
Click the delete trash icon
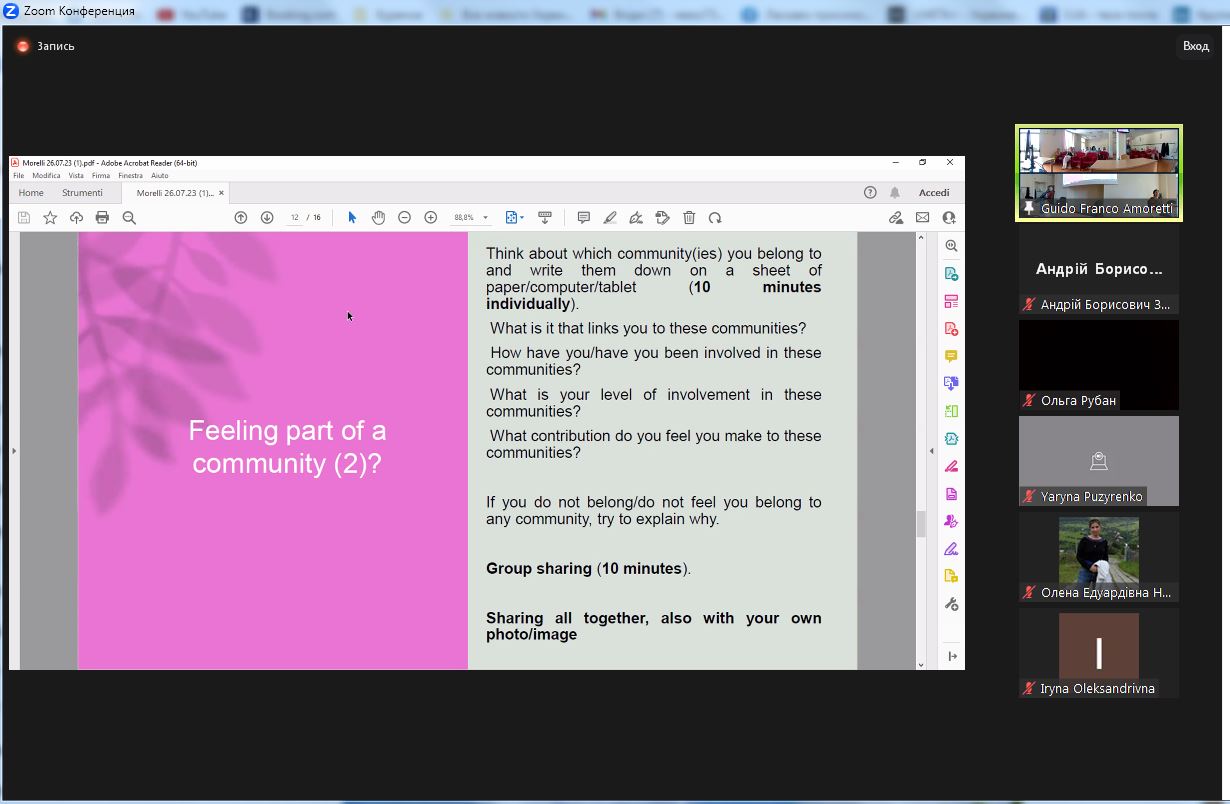(x=689, y=218)
